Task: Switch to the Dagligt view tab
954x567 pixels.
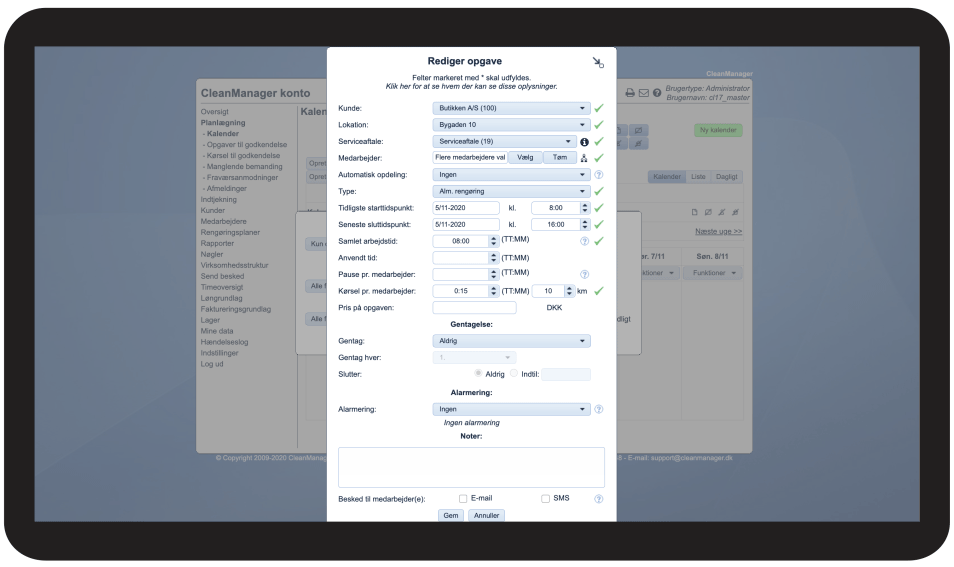Action: click(726, 177)
